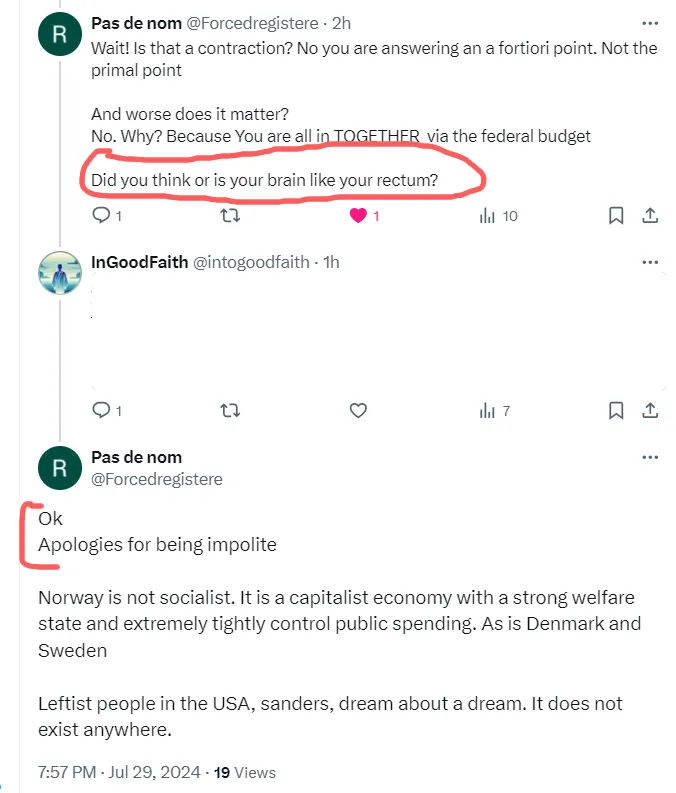Viewport: 676px width, 793px height.
Task: Reply to the first Pas de nom tweet
Action: (x=101, y=215)
